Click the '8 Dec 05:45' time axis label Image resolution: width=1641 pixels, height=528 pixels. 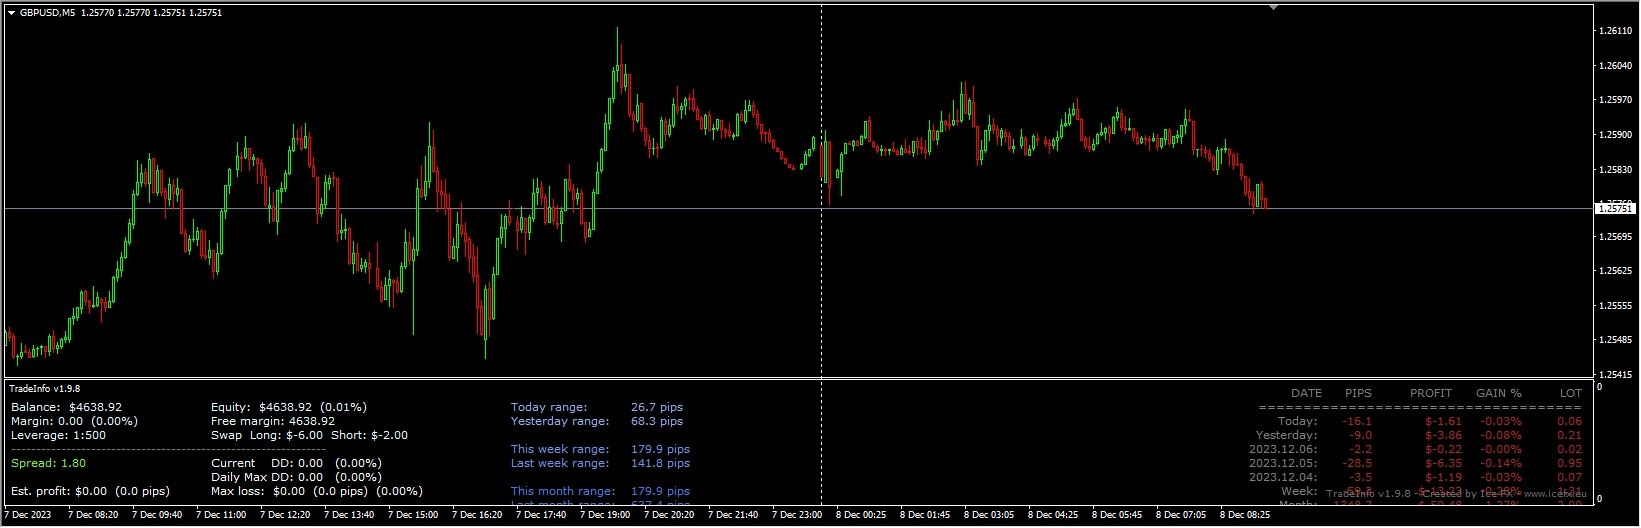1118,516
